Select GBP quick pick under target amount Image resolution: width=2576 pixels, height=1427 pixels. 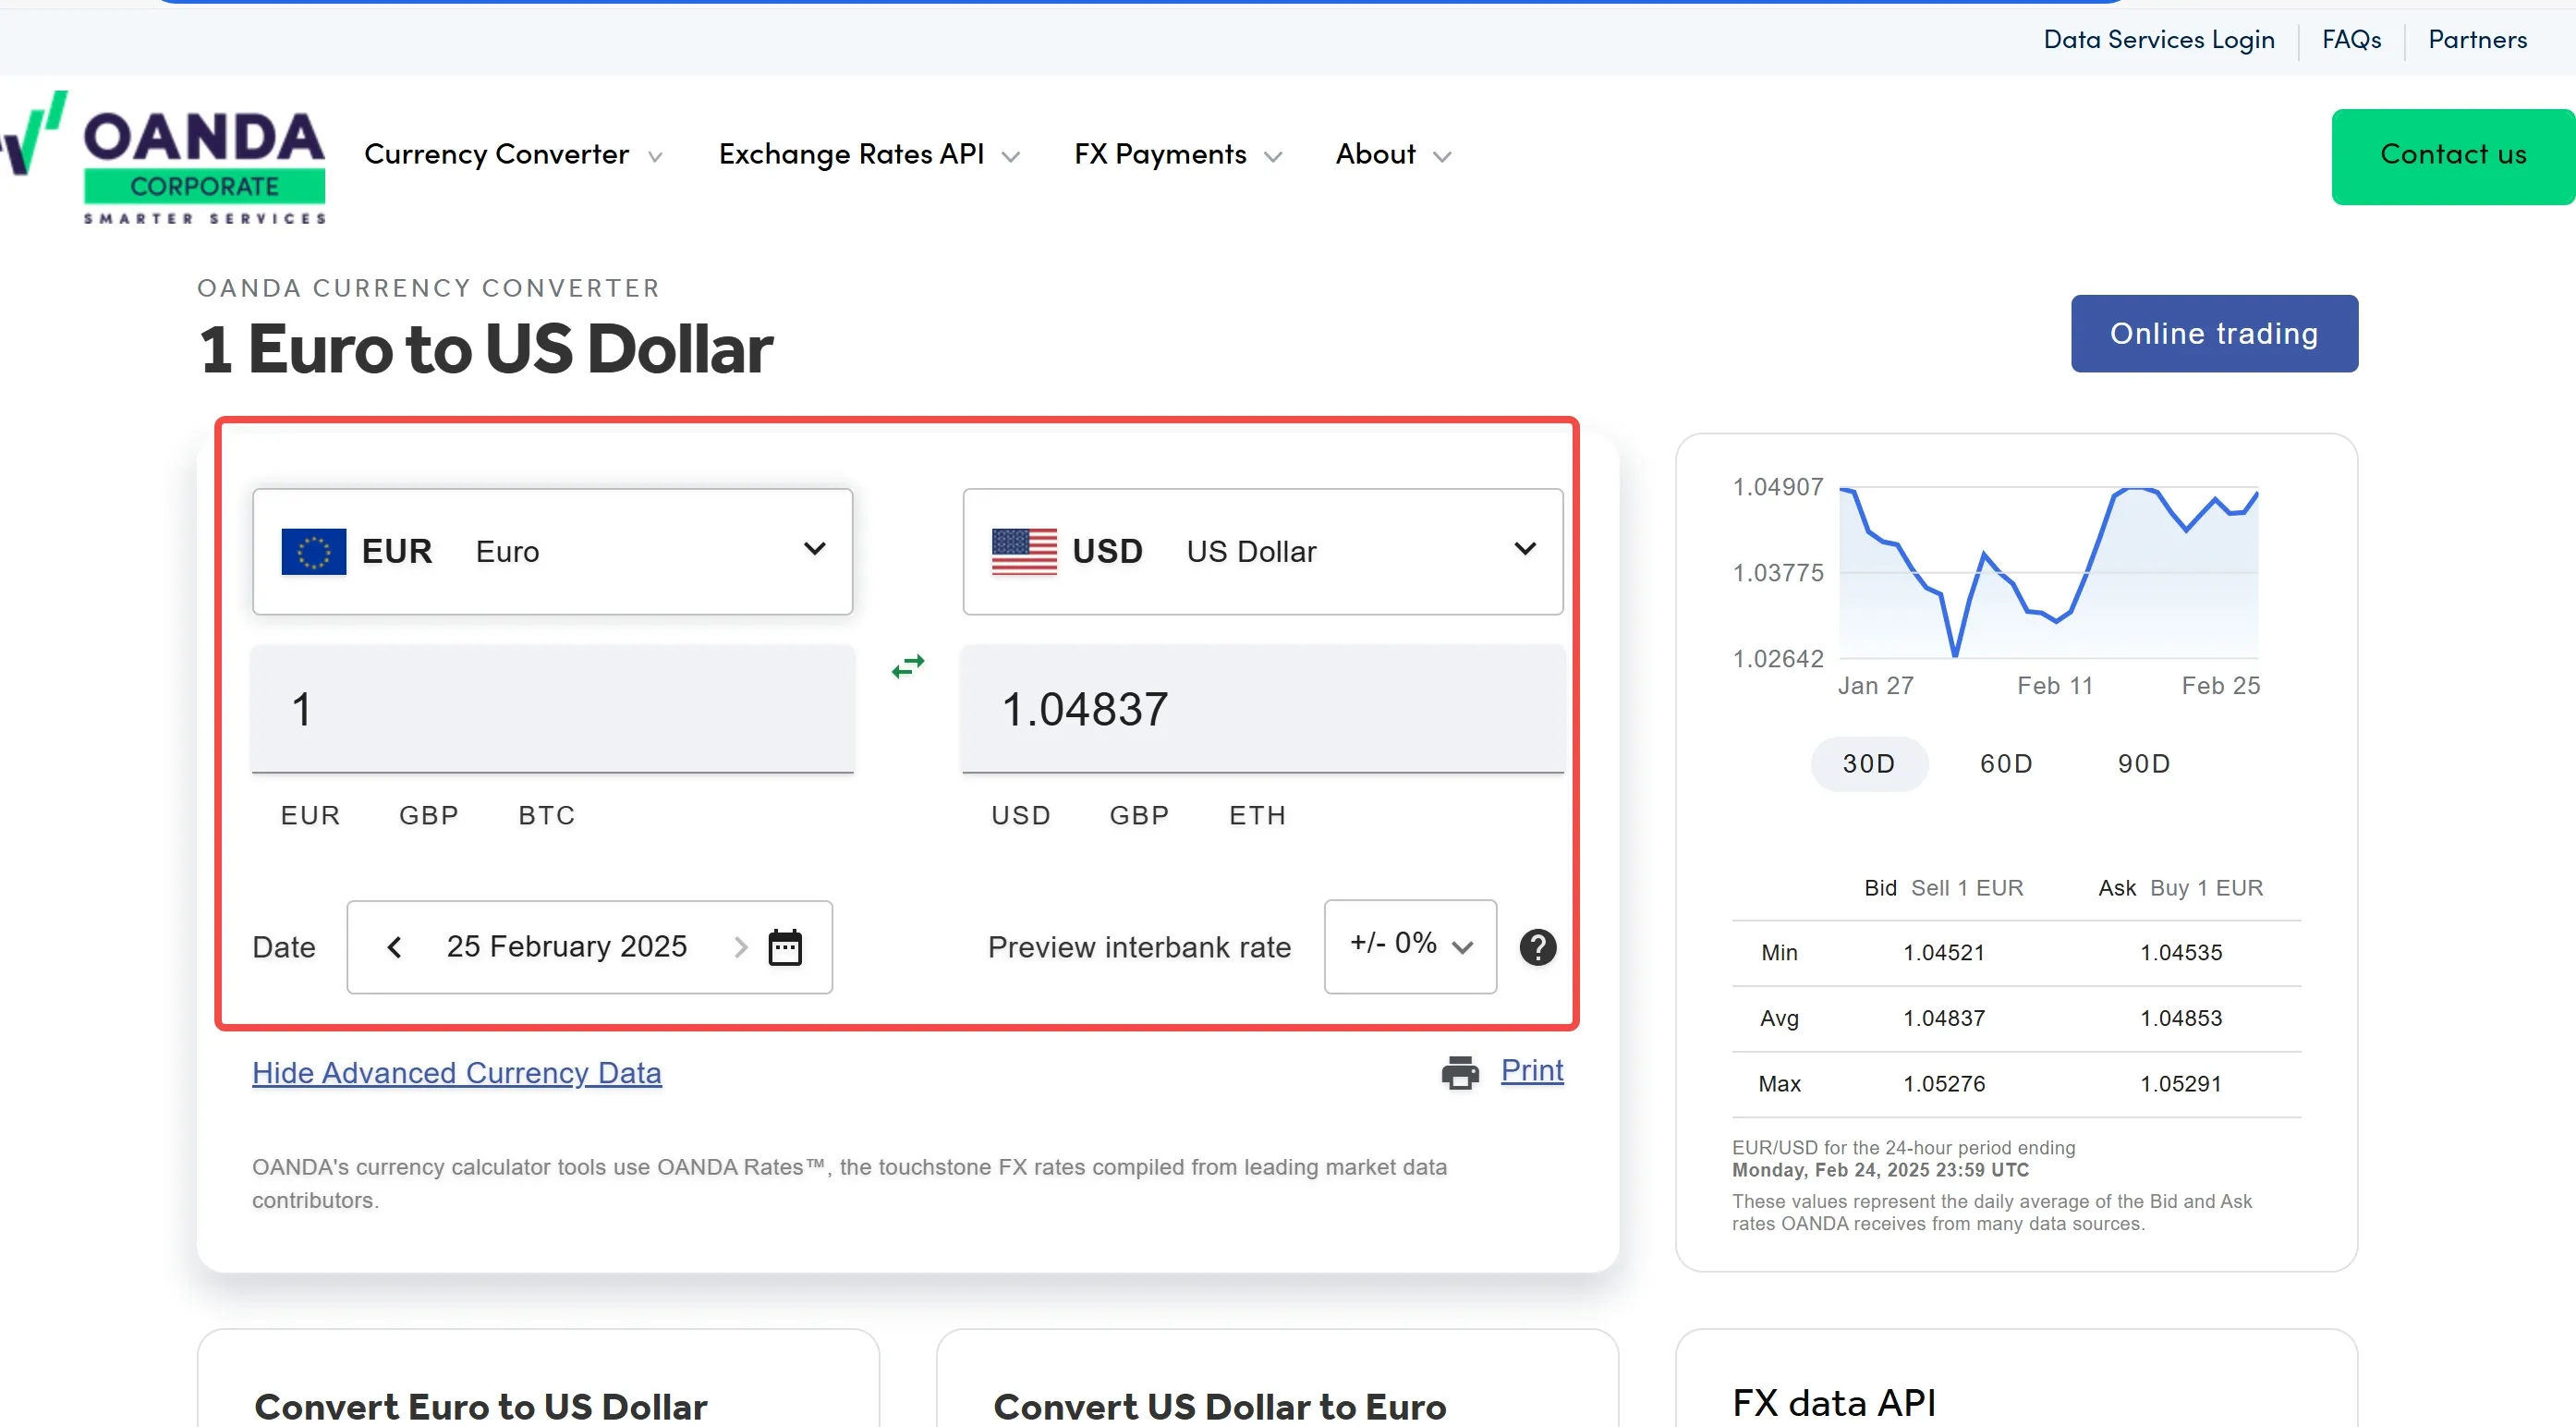1140,815
